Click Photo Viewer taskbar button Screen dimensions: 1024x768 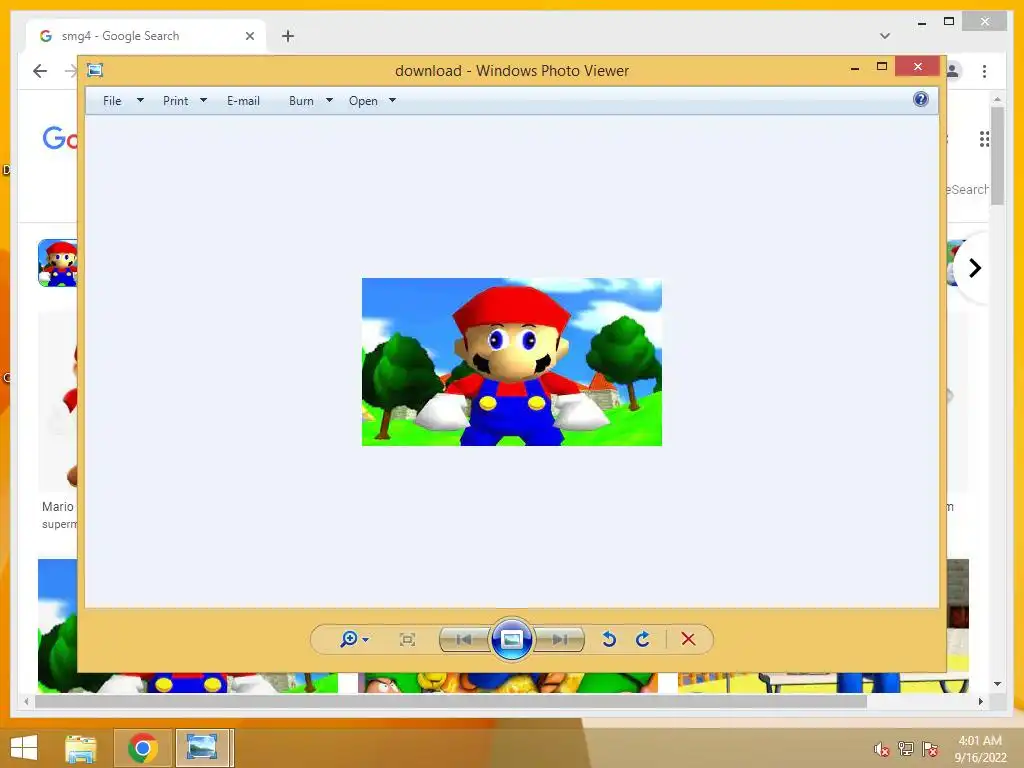coord(202,748)
